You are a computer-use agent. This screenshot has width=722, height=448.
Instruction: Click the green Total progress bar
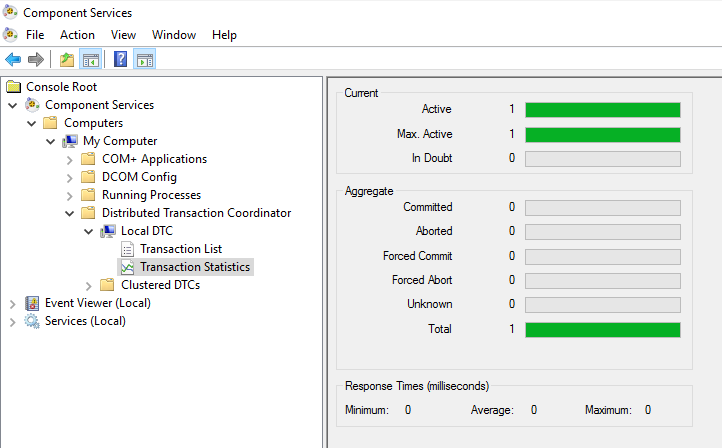click(603, 330)
